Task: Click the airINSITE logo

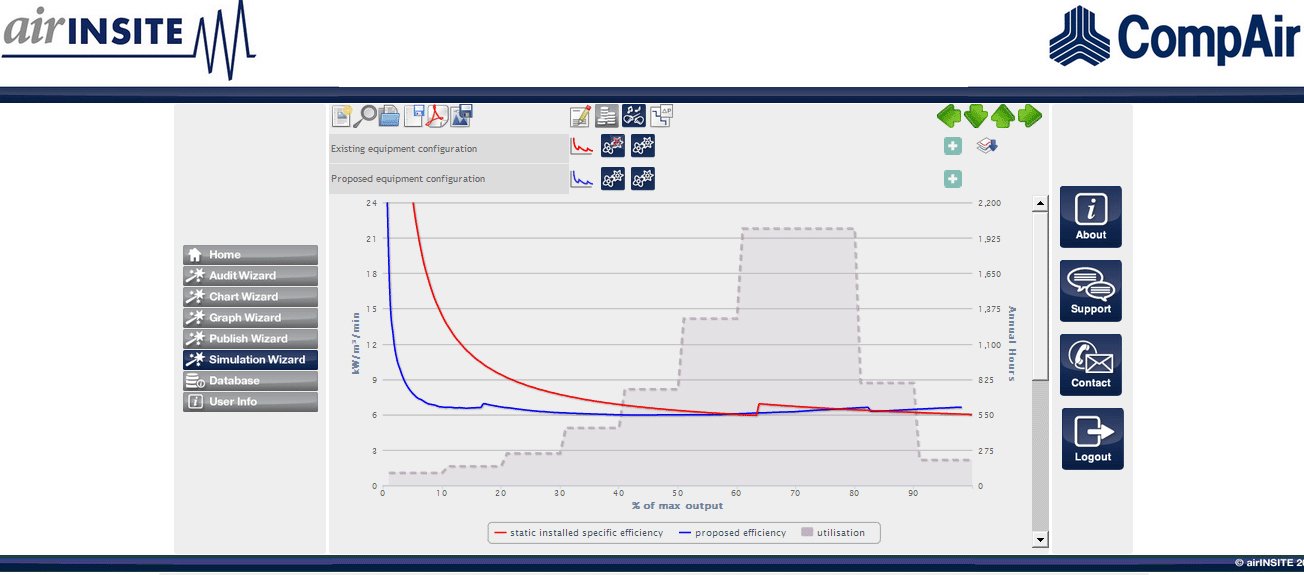Action: coord(128,39)
